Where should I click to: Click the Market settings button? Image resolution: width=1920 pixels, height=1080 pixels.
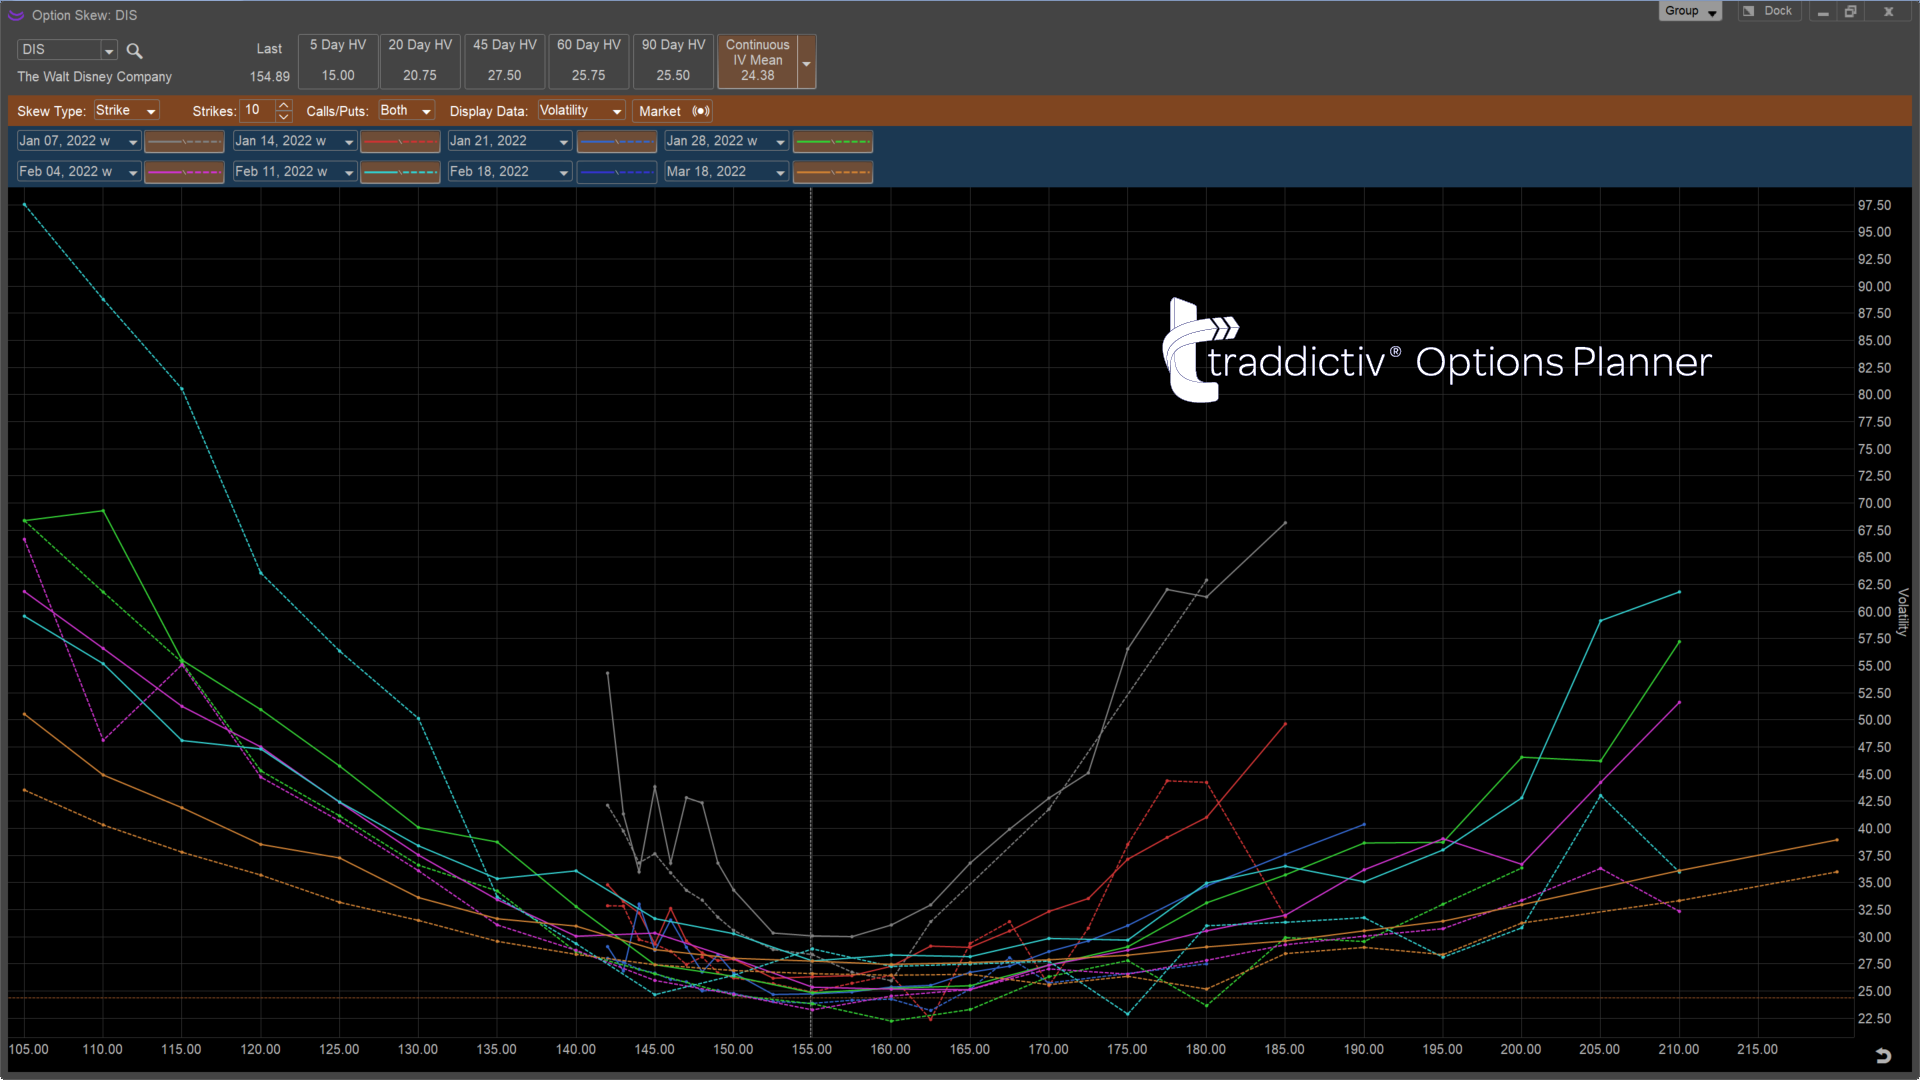700,111
